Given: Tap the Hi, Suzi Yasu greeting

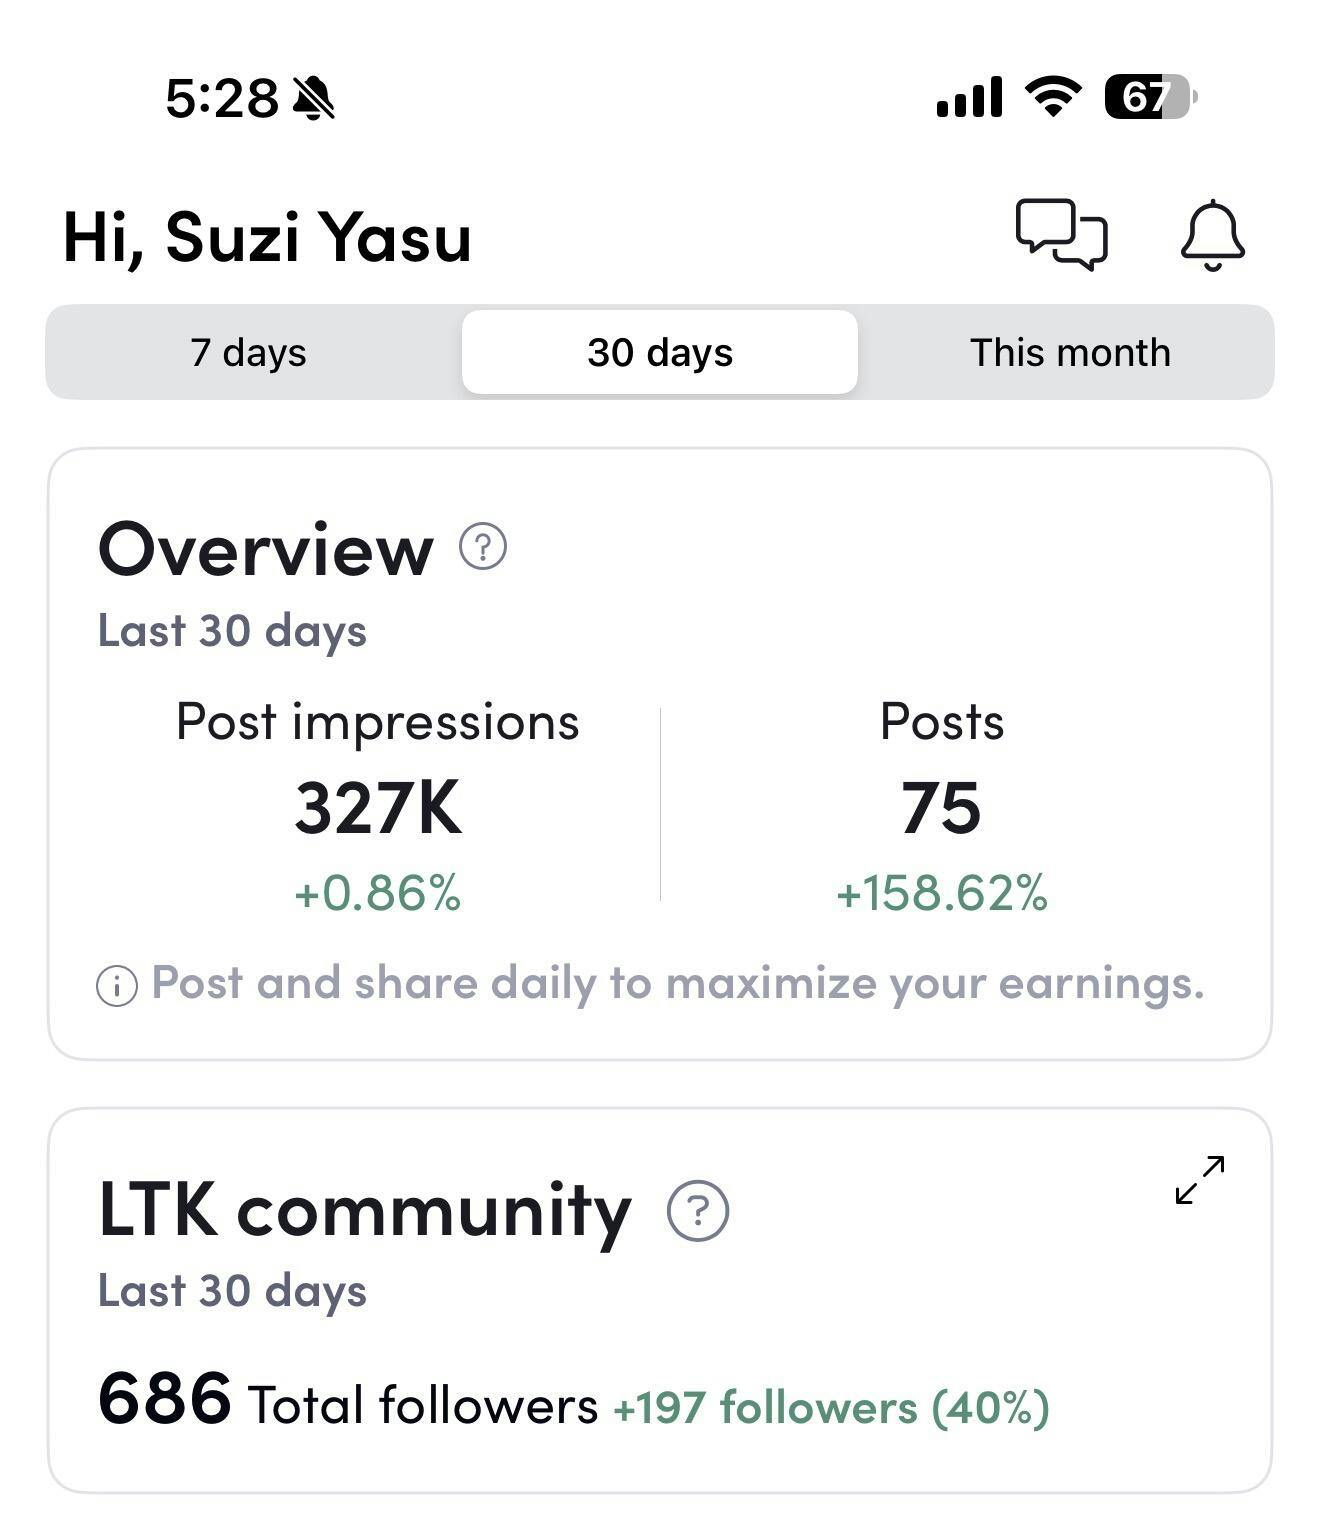Looking at the screenshot, I should point(267,237).
